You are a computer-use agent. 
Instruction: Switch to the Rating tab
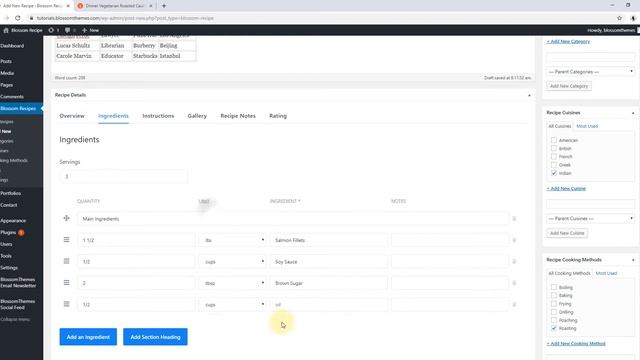pyautogui.click(x=278, y=116)
